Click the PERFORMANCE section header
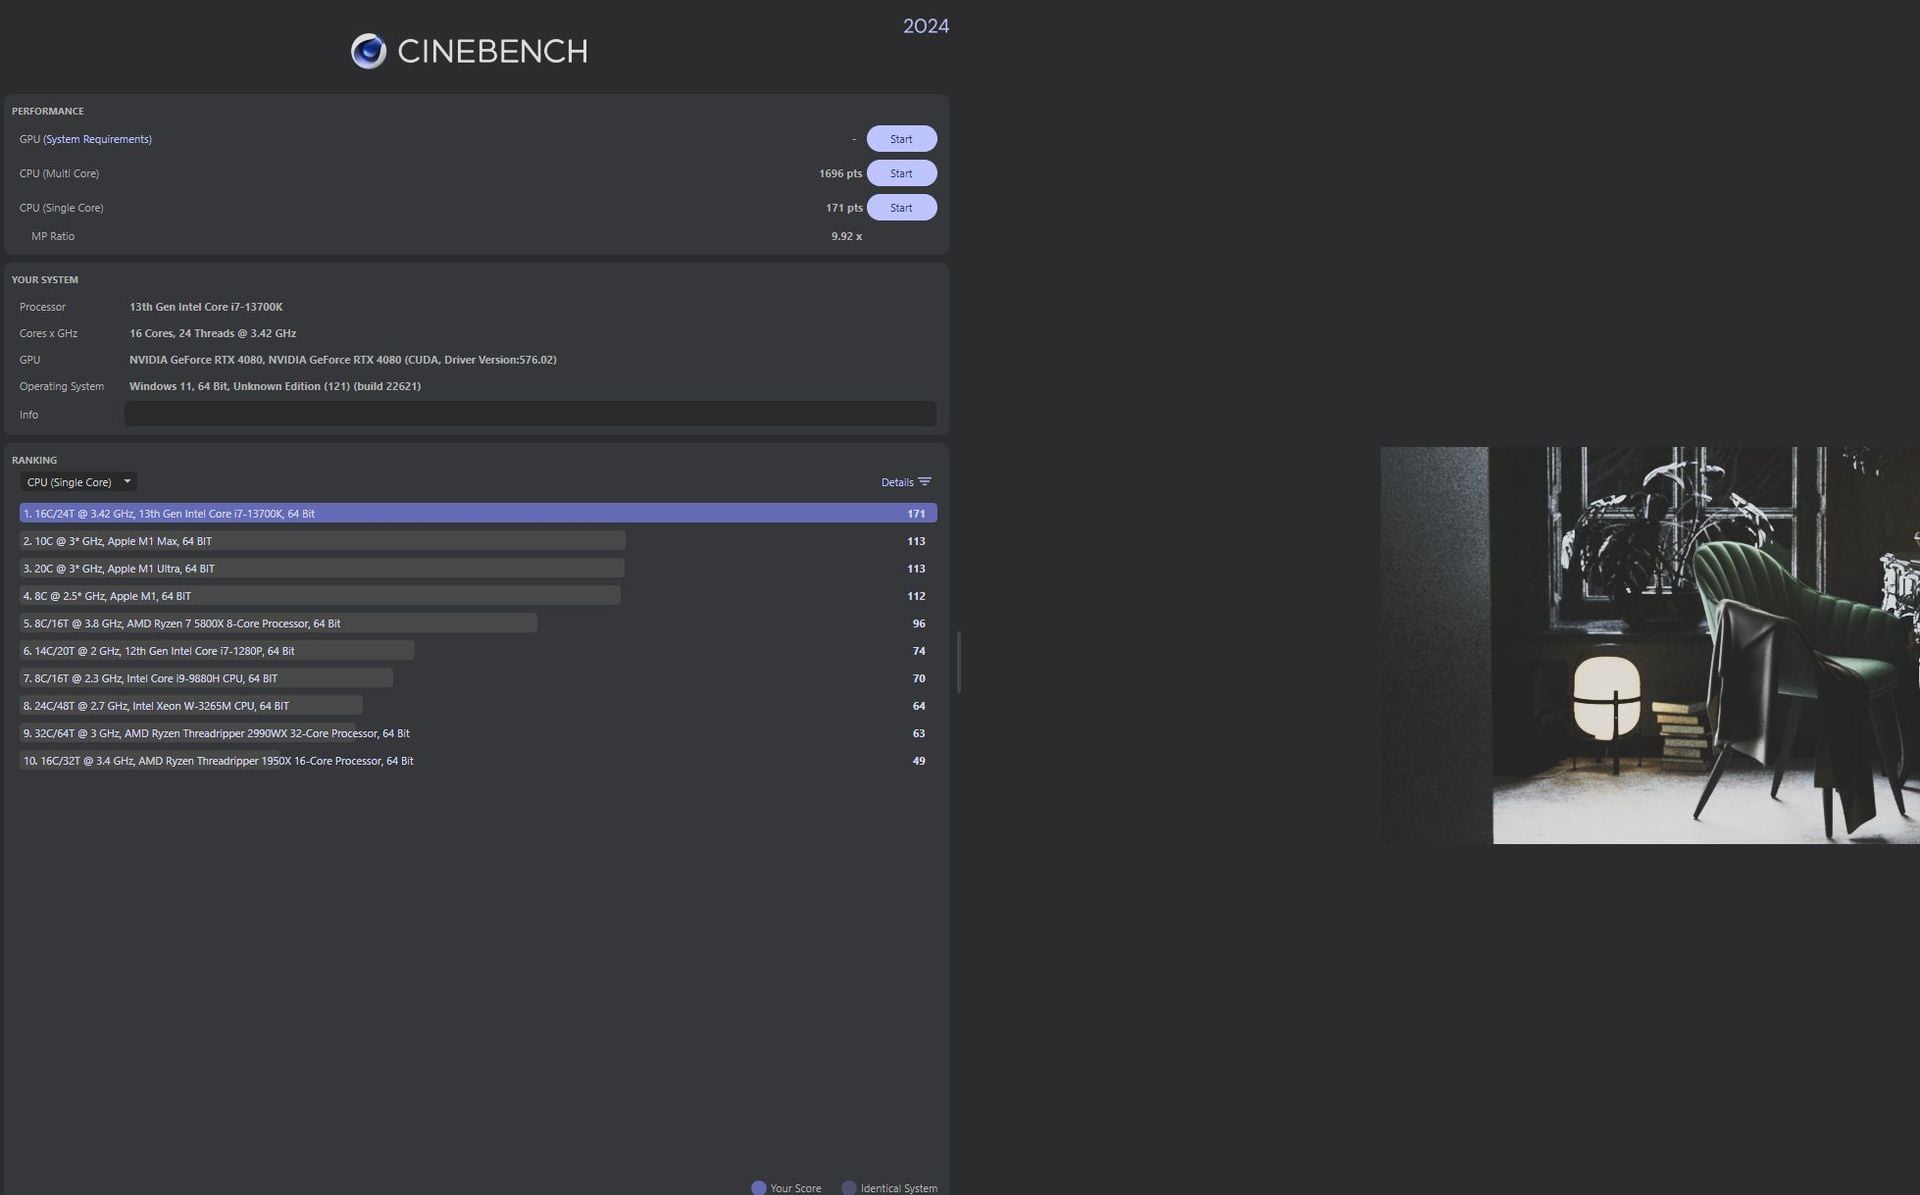 [48, 111]
